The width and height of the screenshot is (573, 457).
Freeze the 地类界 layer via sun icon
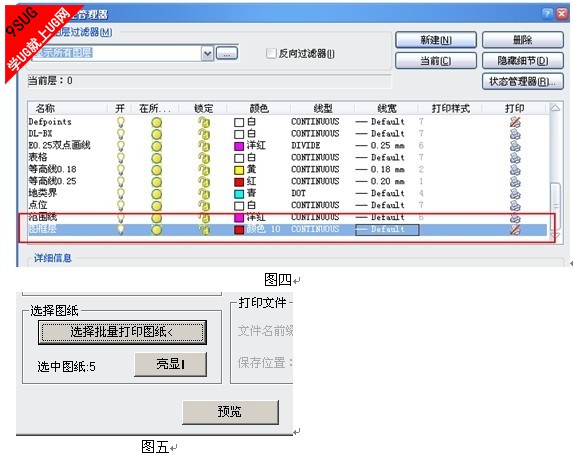click(156, 194)
